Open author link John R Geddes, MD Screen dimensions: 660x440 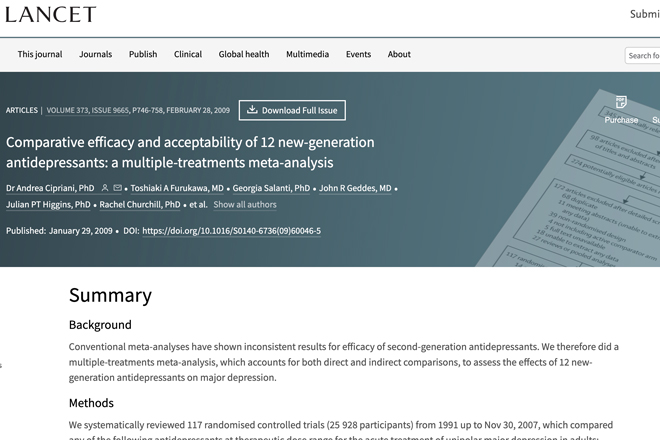tap(355, 188)
